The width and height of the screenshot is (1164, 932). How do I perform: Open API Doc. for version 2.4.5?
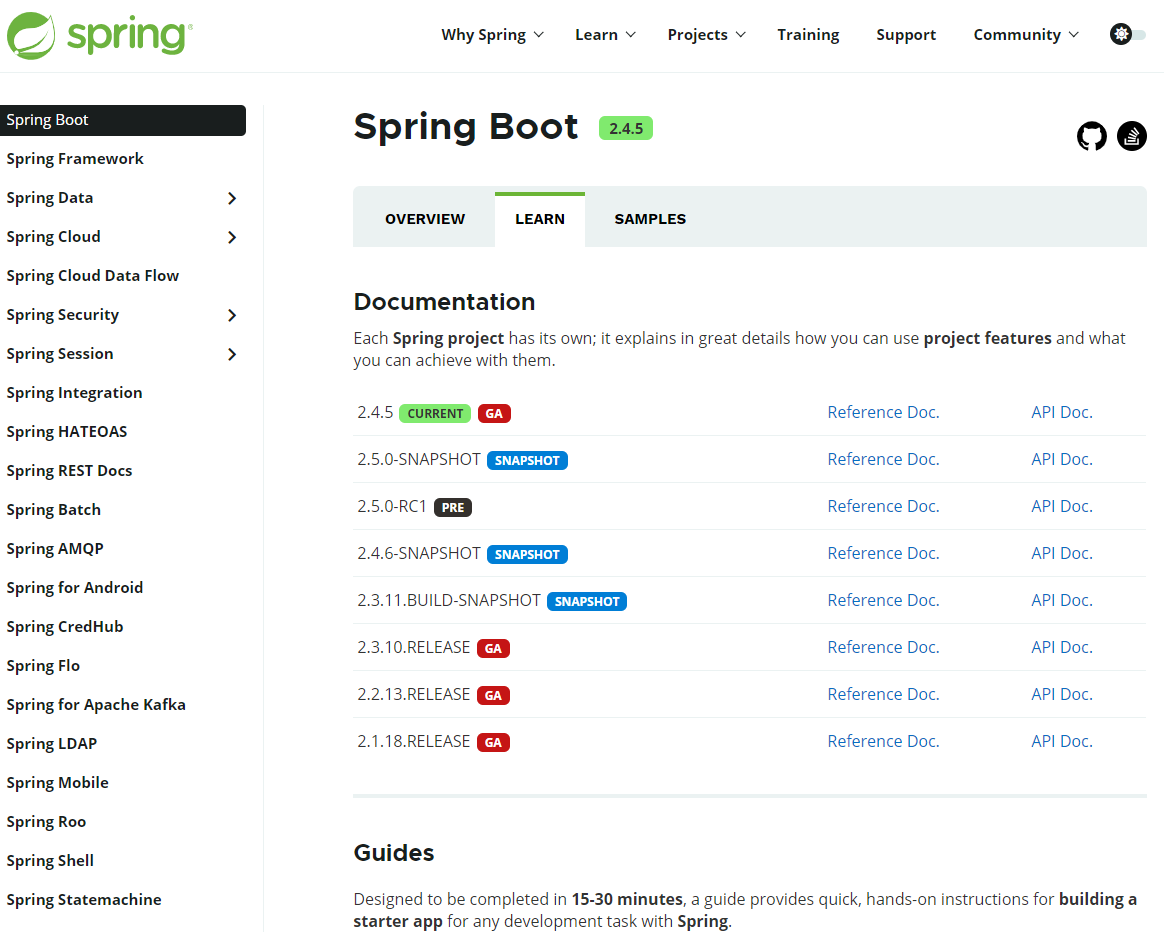(x=1062, y=412)
